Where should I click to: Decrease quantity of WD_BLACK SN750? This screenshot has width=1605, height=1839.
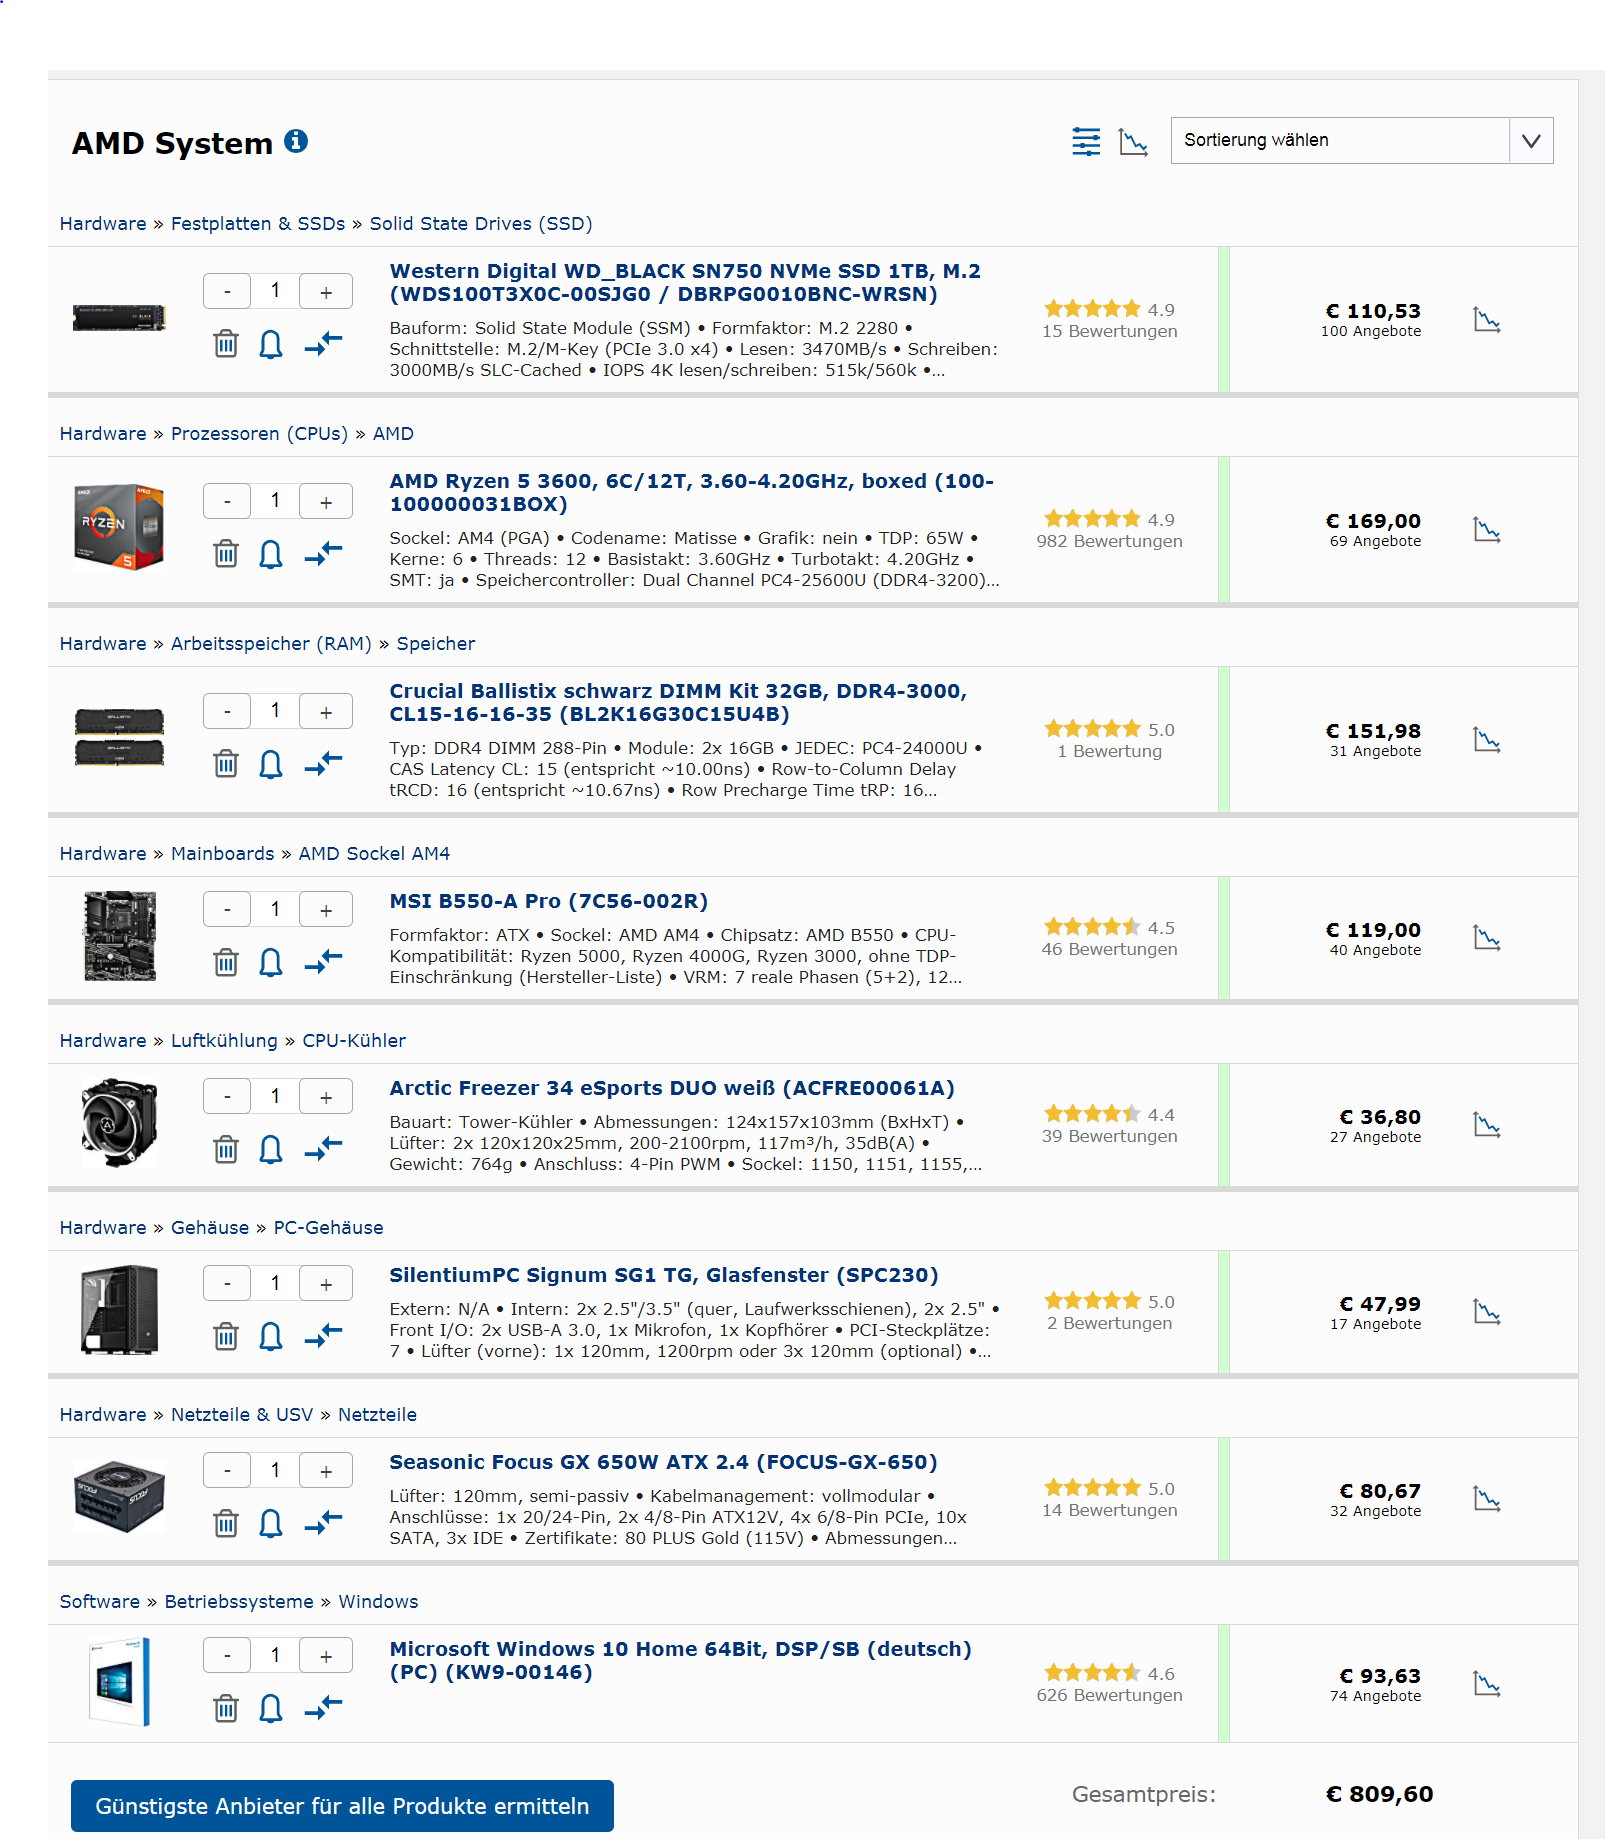[227, 291]
